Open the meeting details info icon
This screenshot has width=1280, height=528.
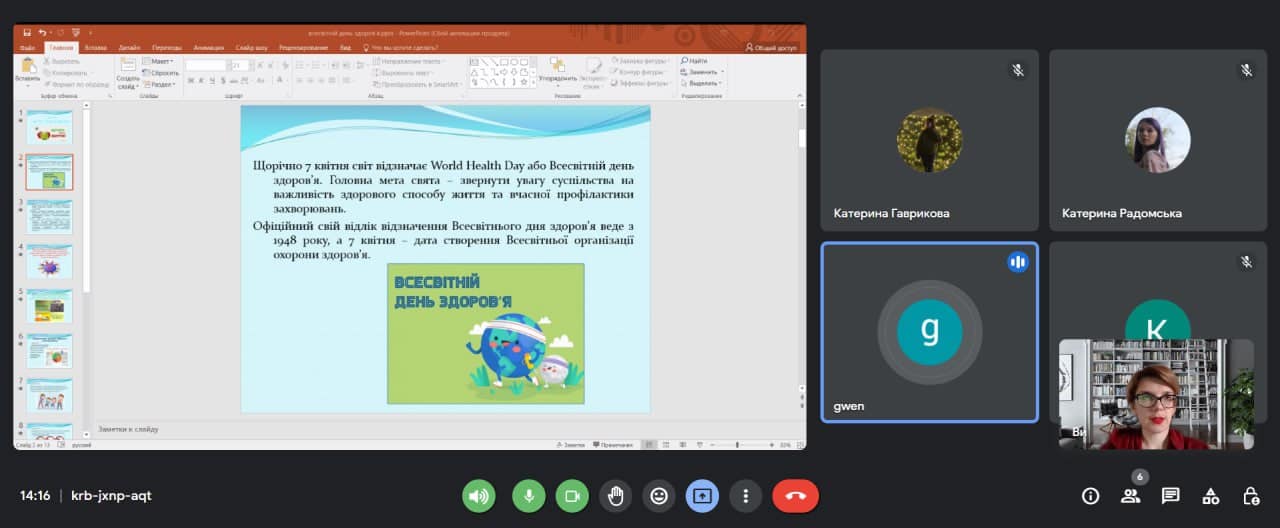coord(1090,496)
